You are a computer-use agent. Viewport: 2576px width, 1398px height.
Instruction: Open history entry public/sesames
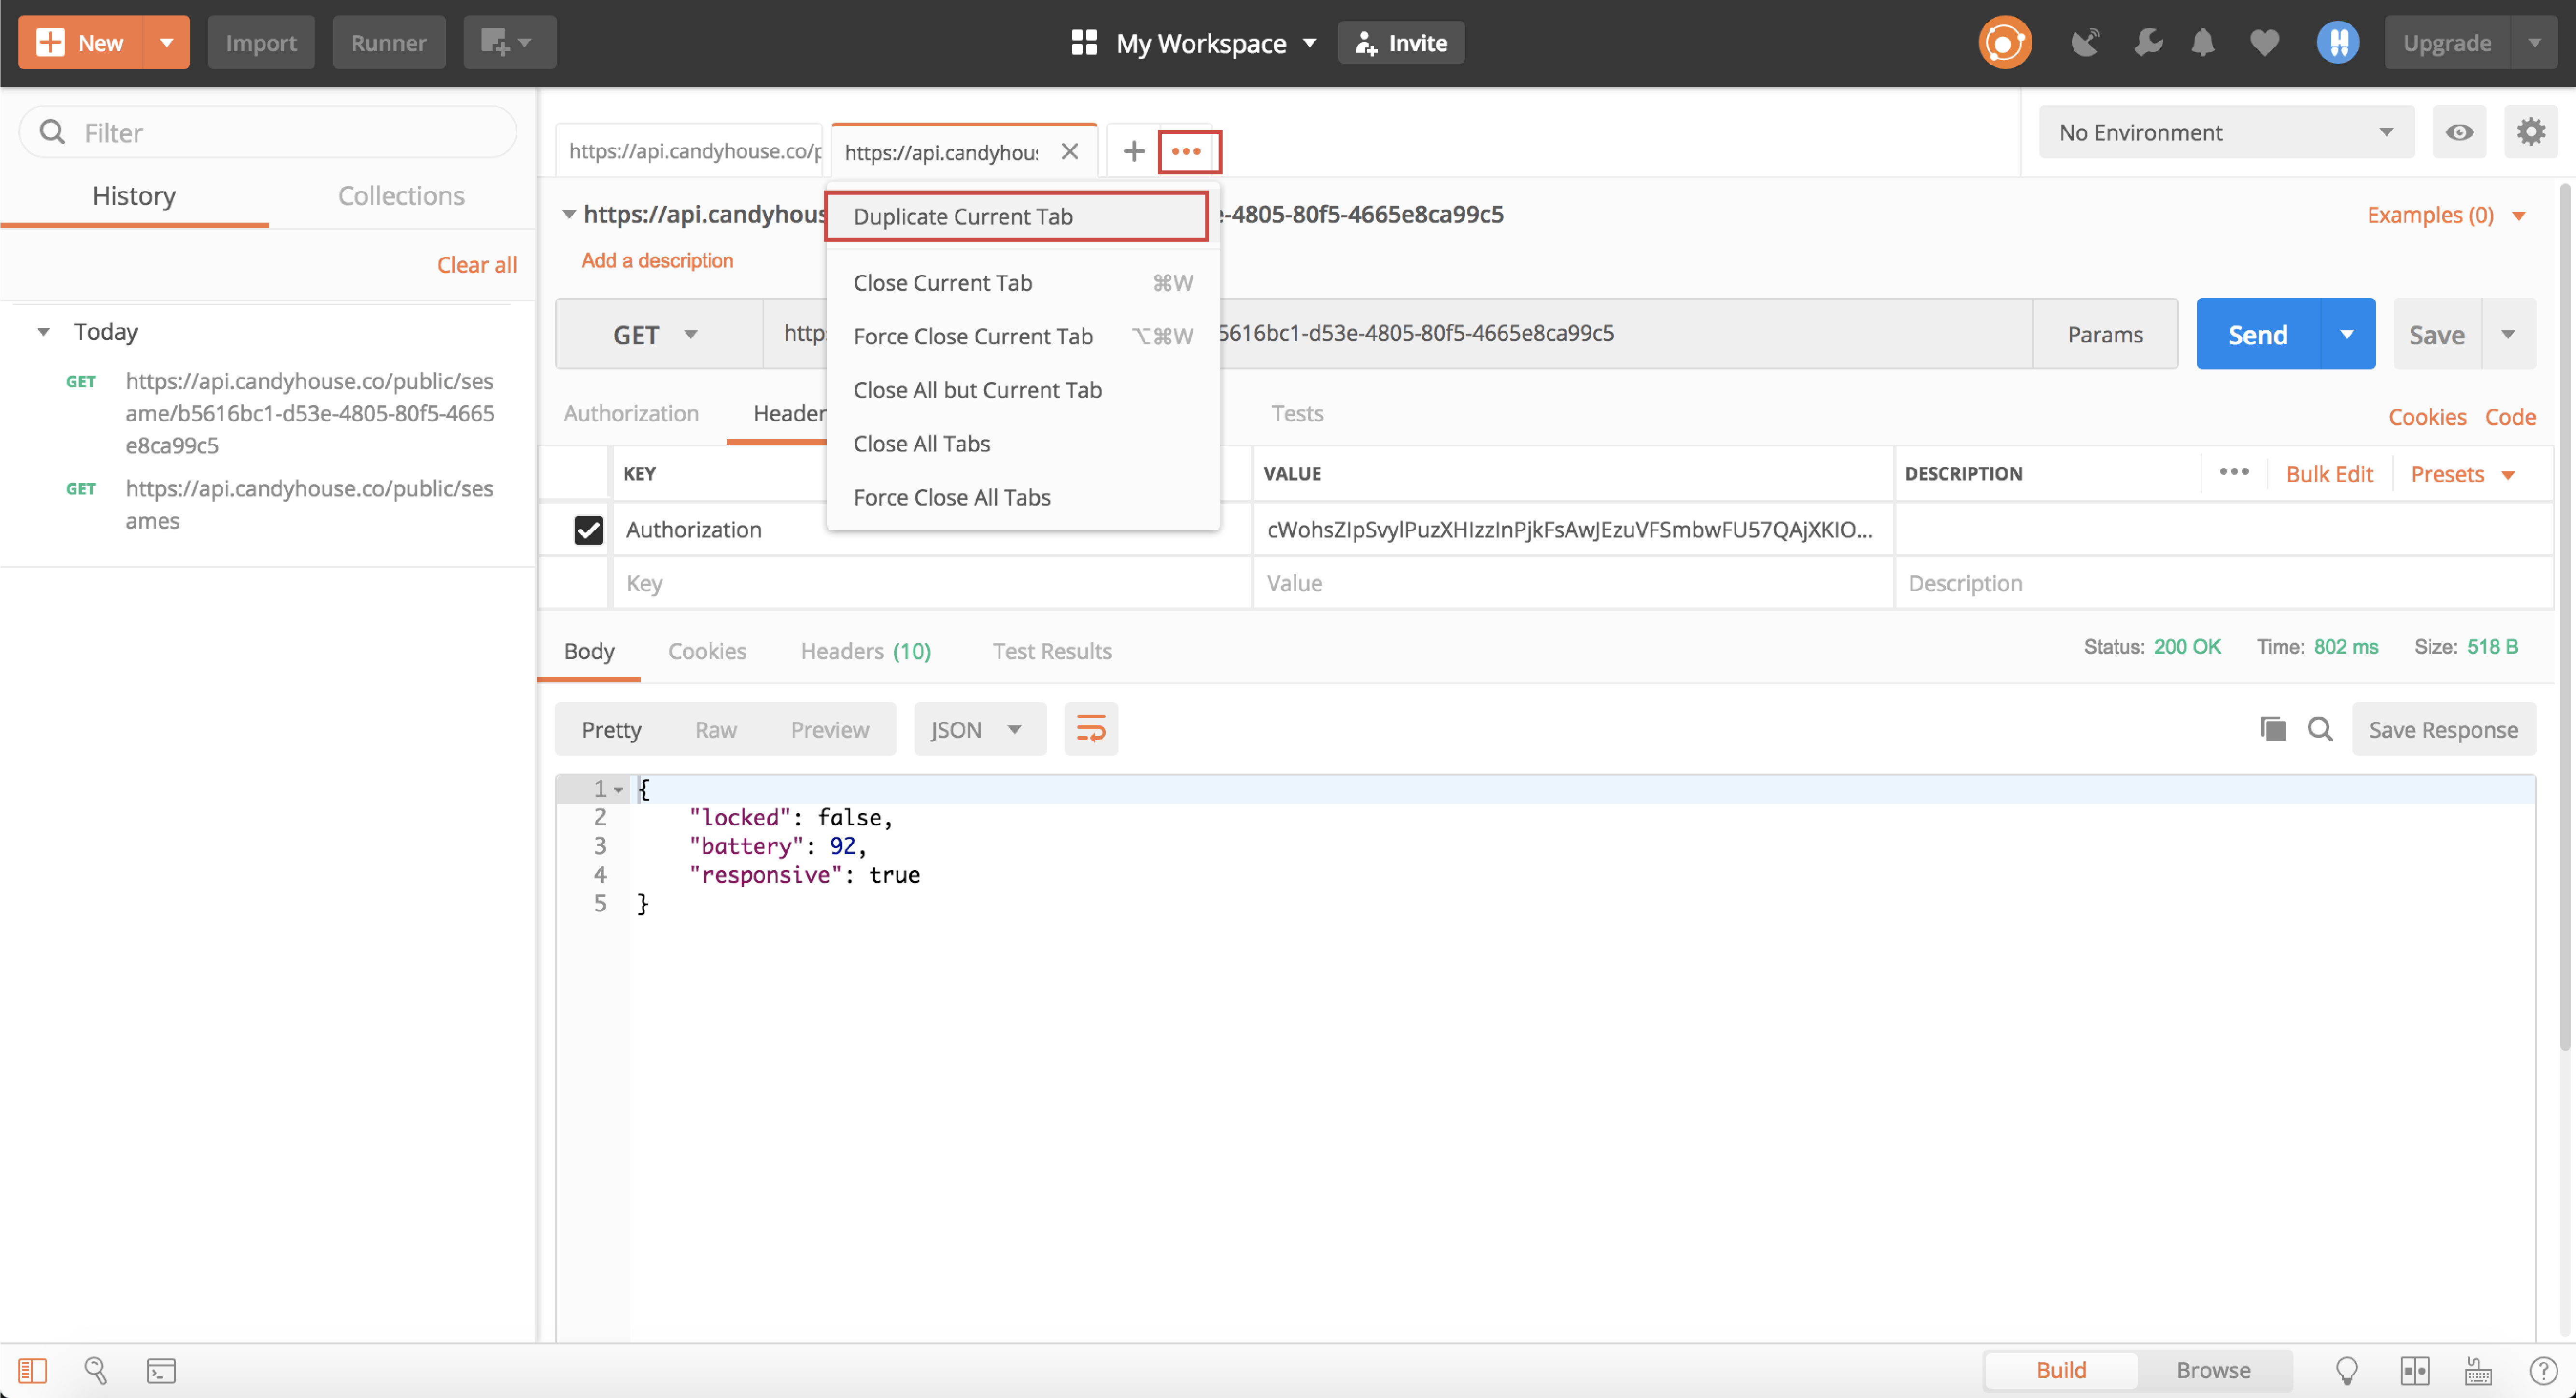click(x=310, y=505)
